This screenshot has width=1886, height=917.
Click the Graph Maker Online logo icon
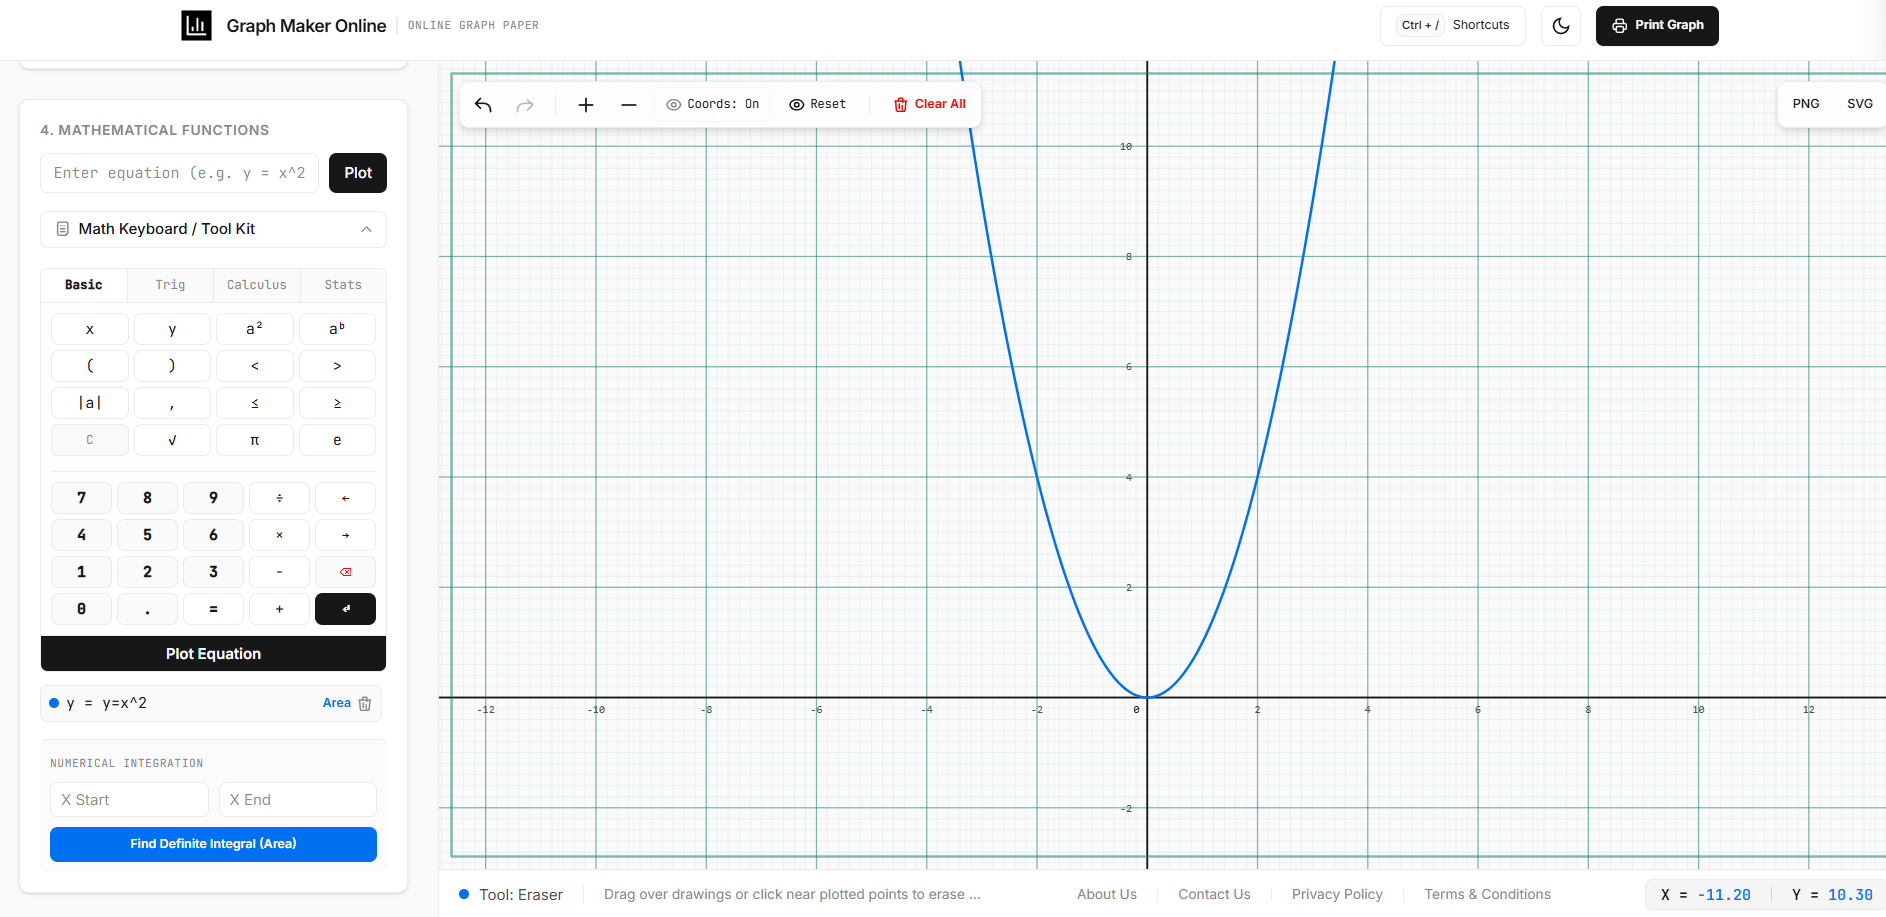(196, 26)
